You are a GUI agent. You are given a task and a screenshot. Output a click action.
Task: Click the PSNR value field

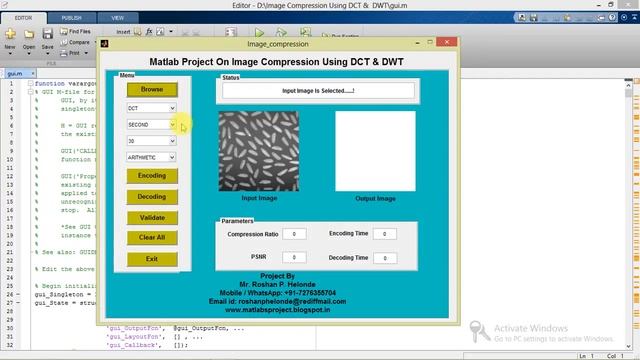tap(294, 258)
